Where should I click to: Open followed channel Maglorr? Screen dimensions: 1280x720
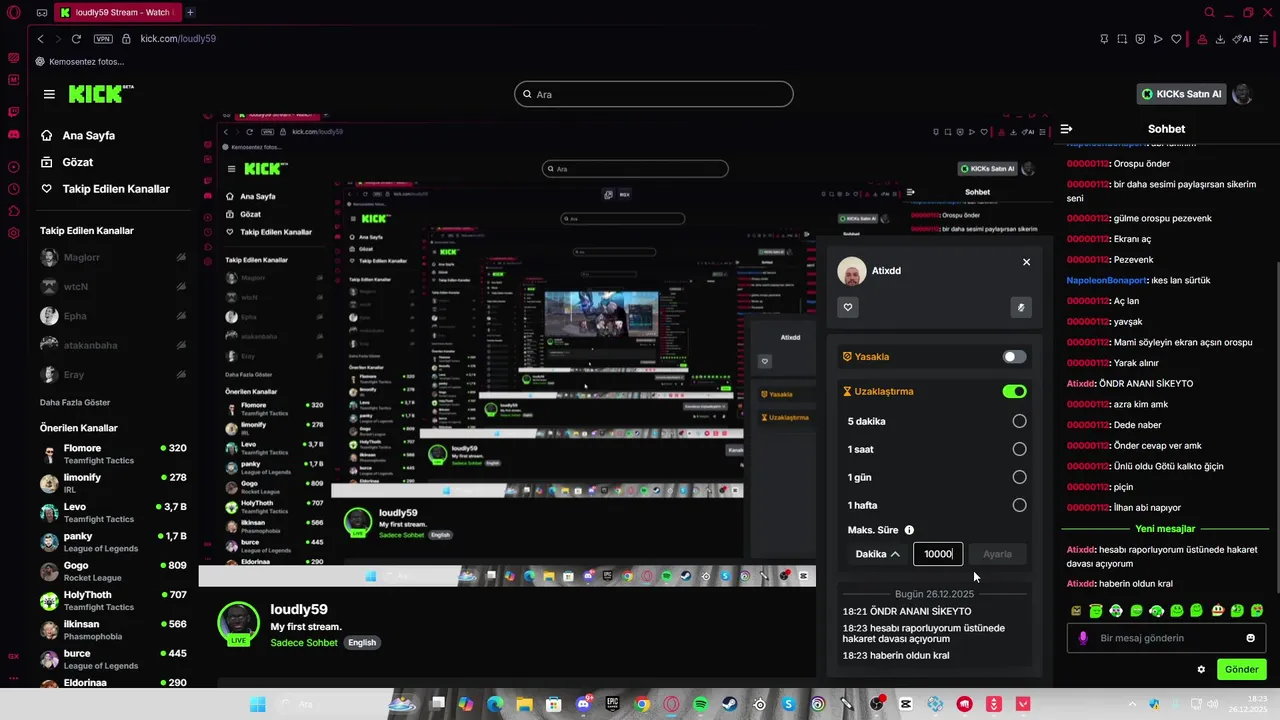pyautogui.click(x=115, y=258)
